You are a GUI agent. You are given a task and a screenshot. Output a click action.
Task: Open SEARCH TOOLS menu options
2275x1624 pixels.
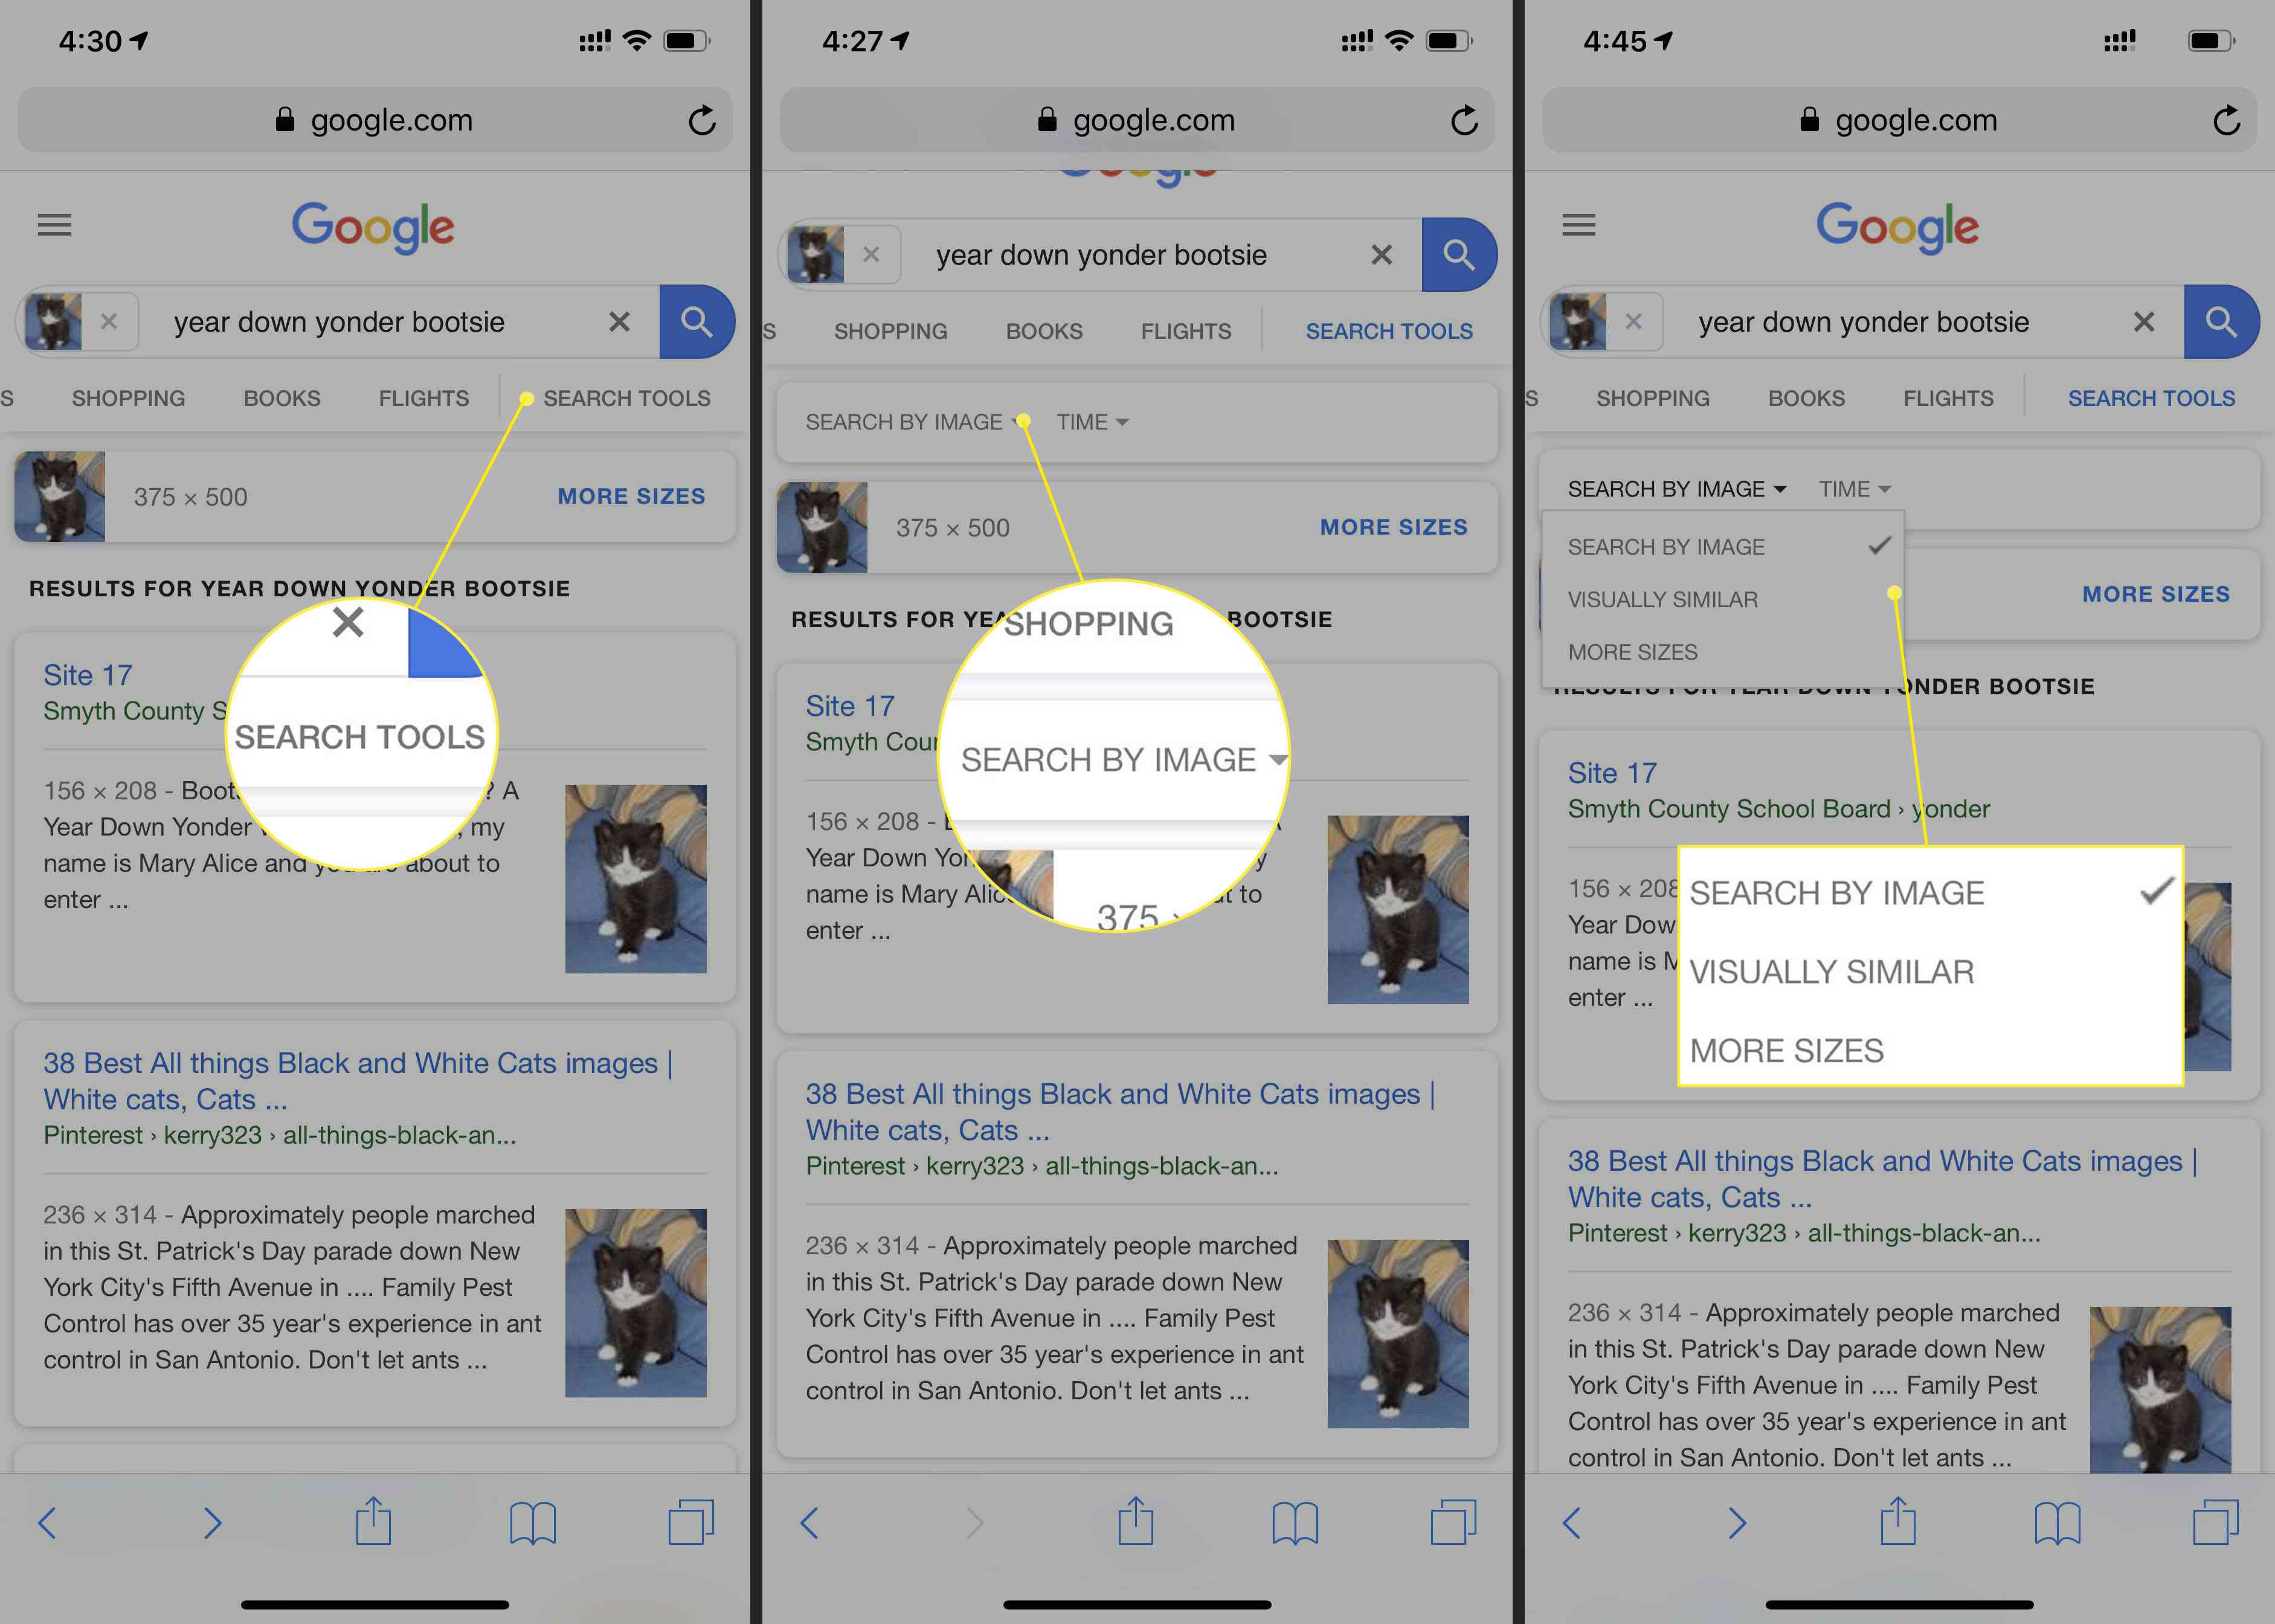pyautogui.click(x=2151, y=397)
